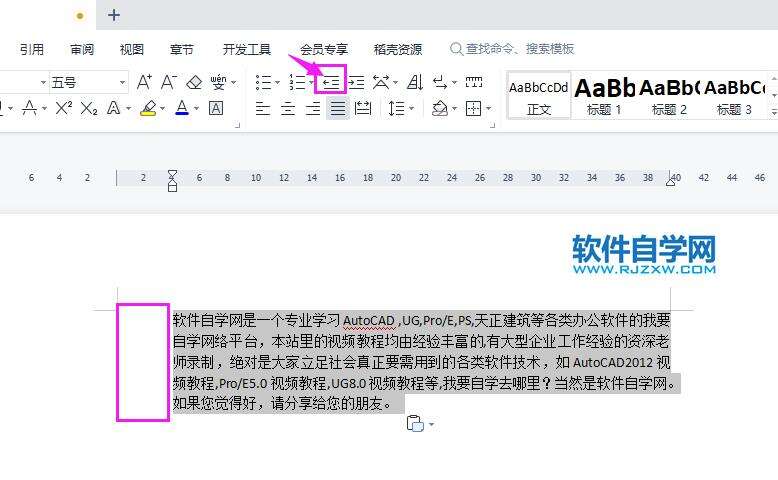
Task: Increase font size with the A+ icon
Action: click(144, 82)
